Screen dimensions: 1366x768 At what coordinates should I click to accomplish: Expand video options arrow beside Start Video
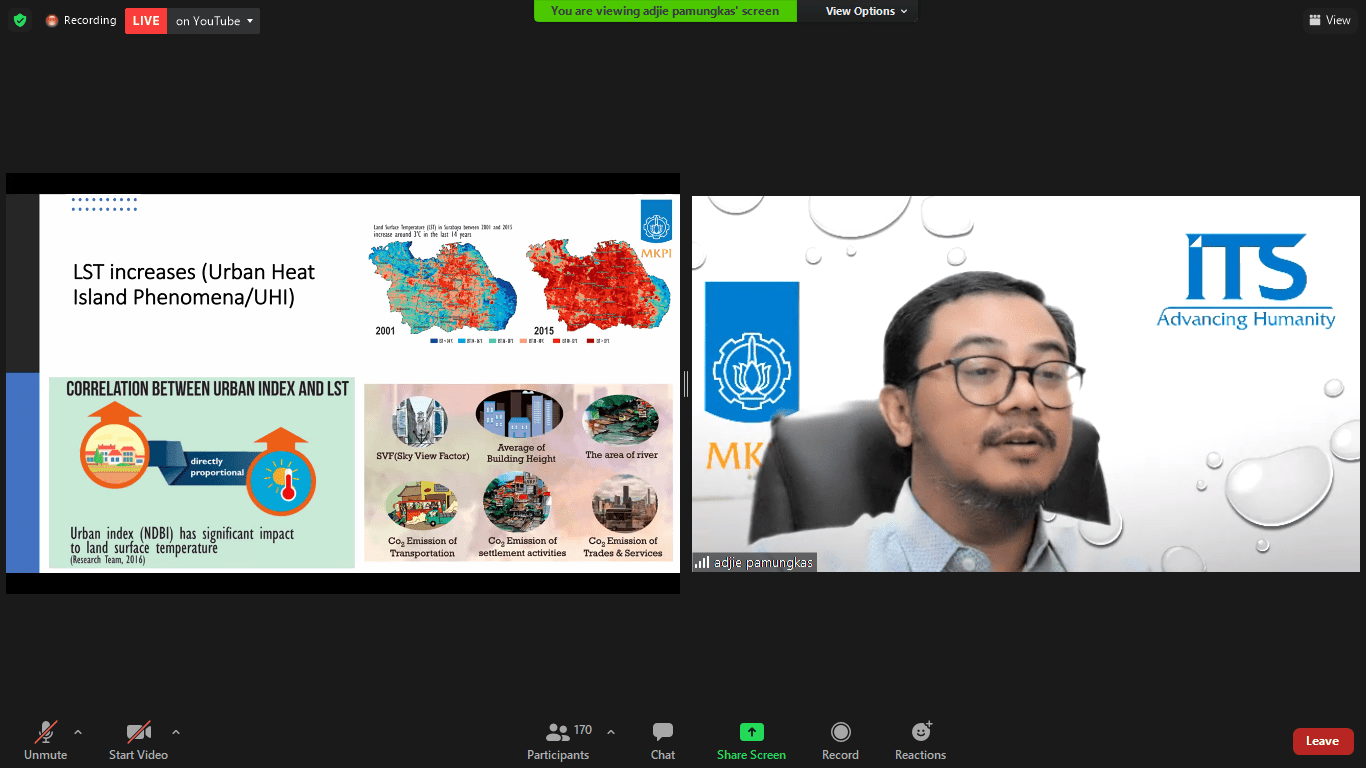[176, 731]
